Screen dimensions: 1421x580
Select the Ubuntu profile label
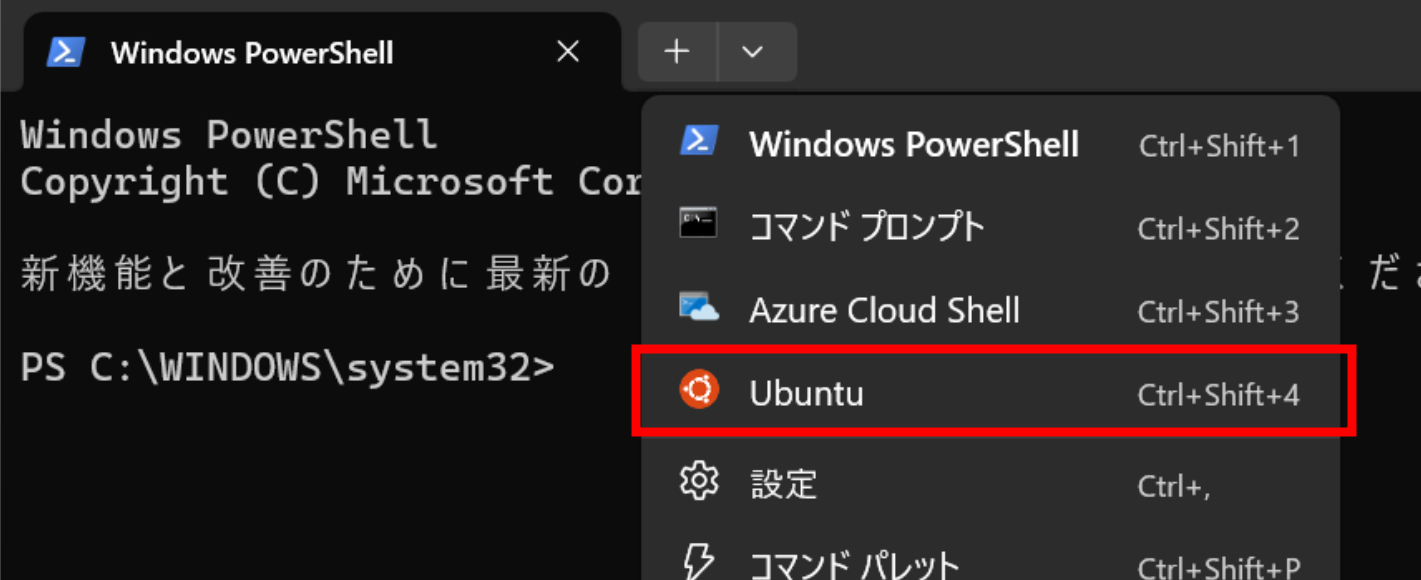806,394
